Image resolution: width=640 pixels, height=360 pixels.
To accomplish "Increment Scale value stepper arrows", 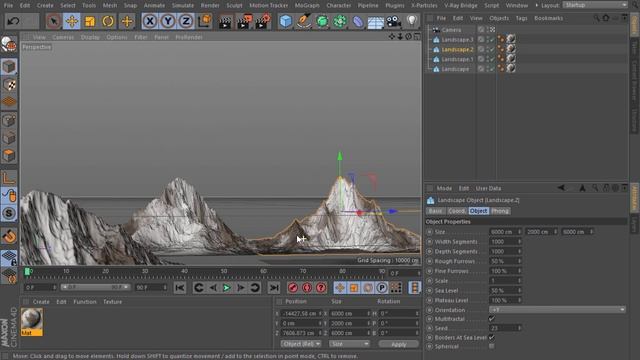I will pos(519,281).
